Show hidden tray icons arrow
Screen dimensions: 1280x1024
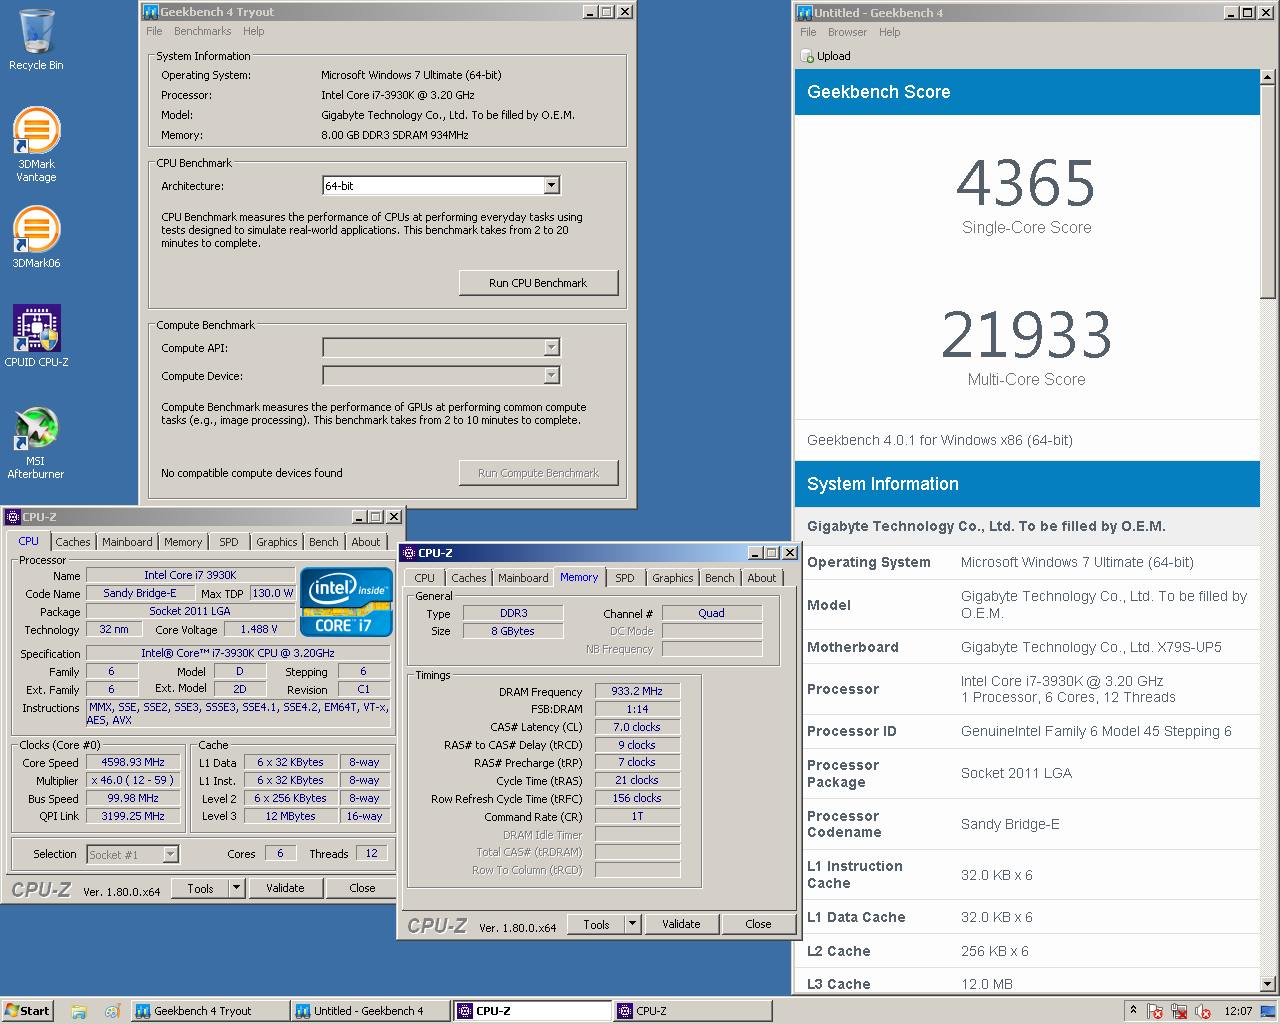[1133, 1011]
